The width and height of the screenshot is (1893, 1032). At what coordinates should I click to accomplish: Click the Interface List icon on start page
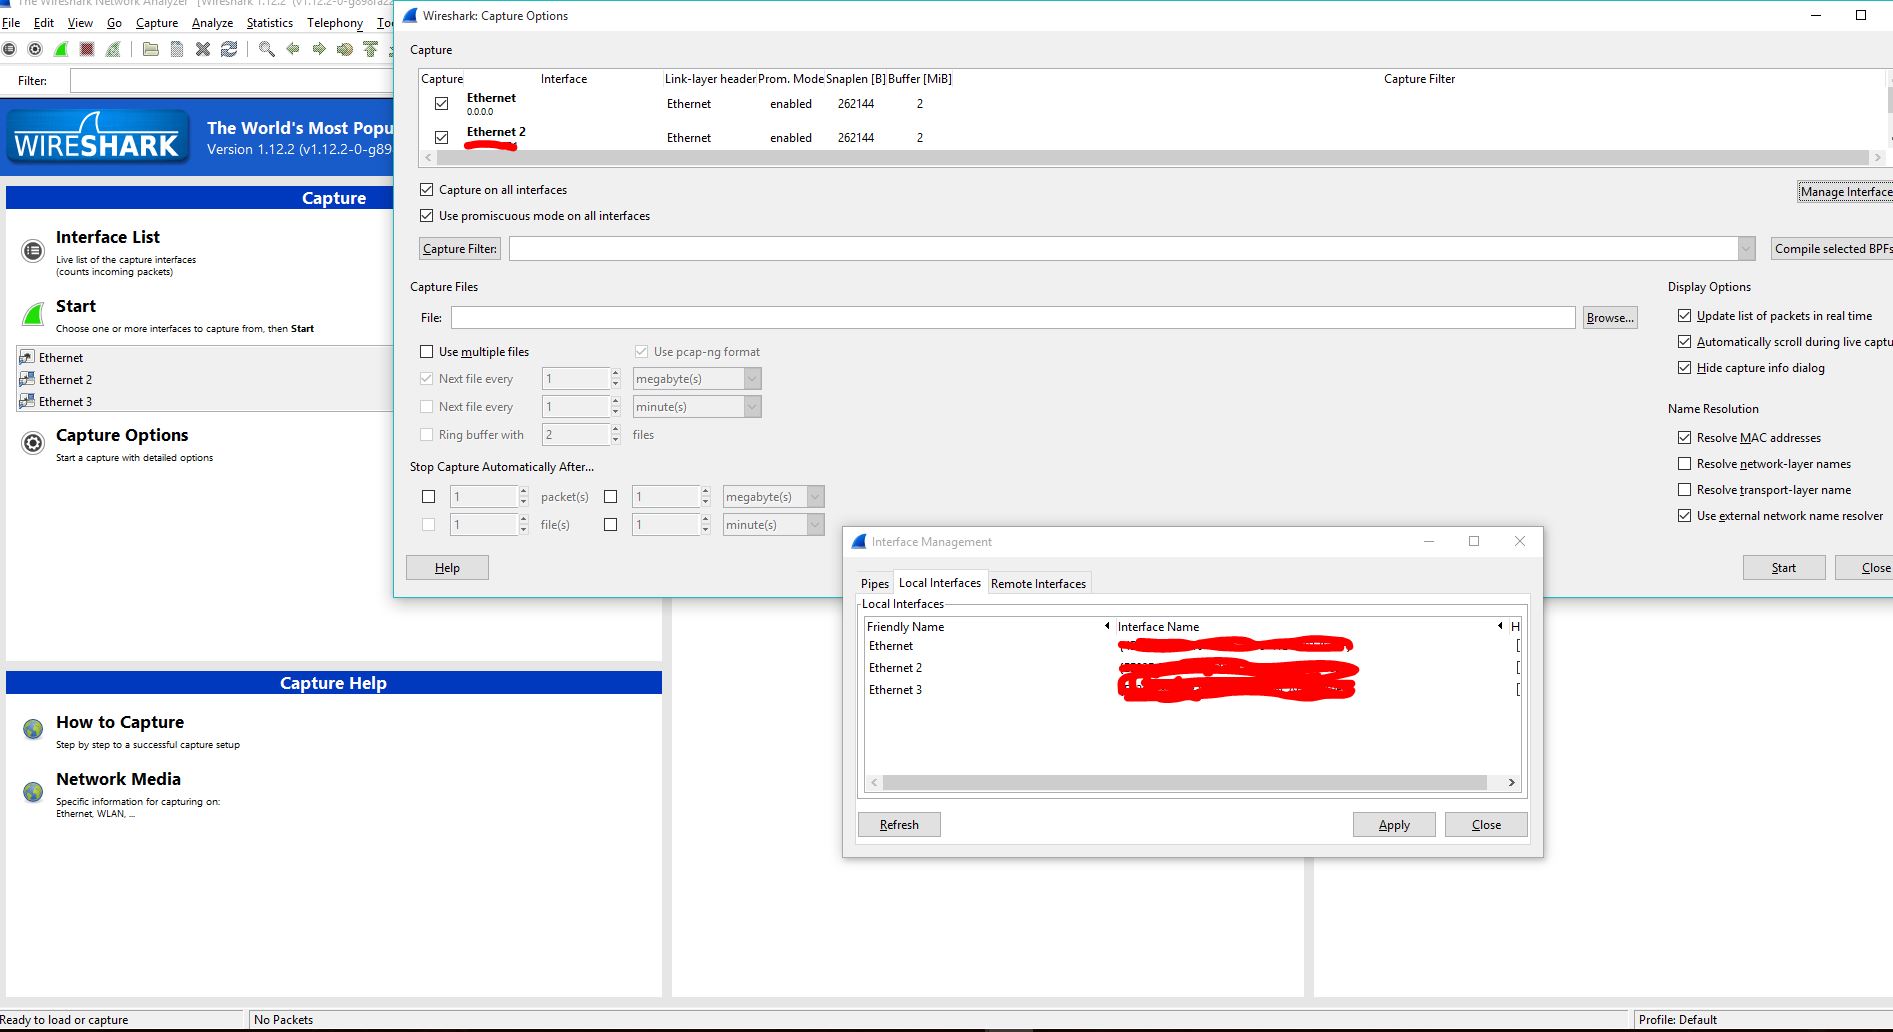pos(33,251)
